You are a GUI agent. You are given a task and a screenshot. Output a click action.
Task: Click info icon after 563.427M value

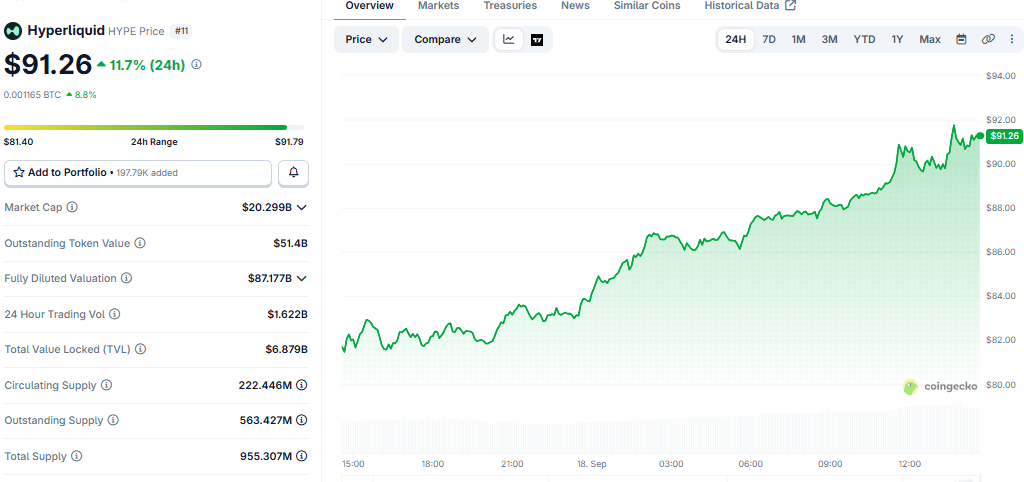tap(302, 421)
